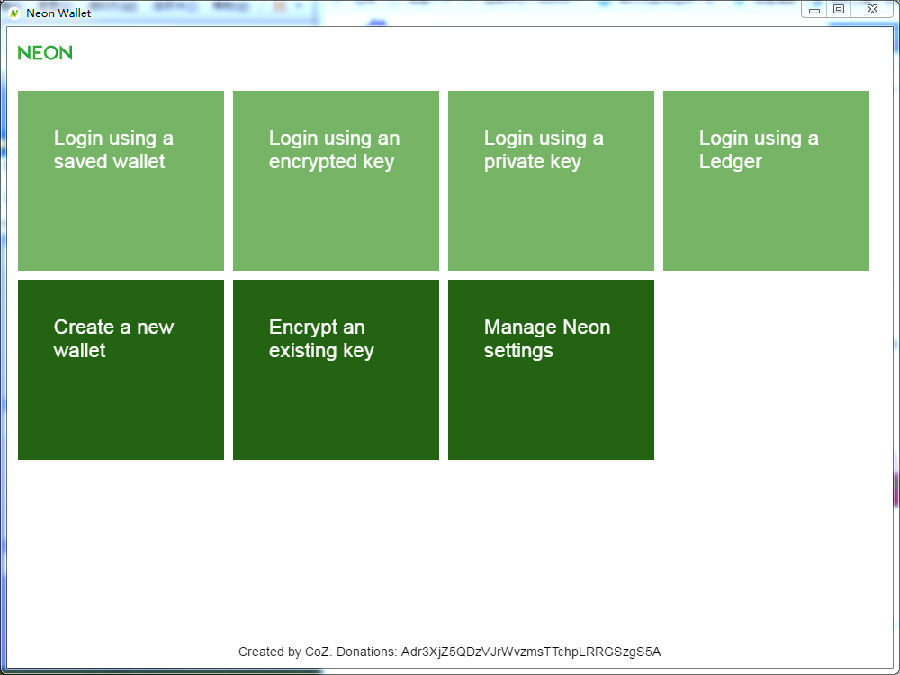900x675 pixels.
Task: Open Manage Neon settings tile
Action: [x=550, y=370]
